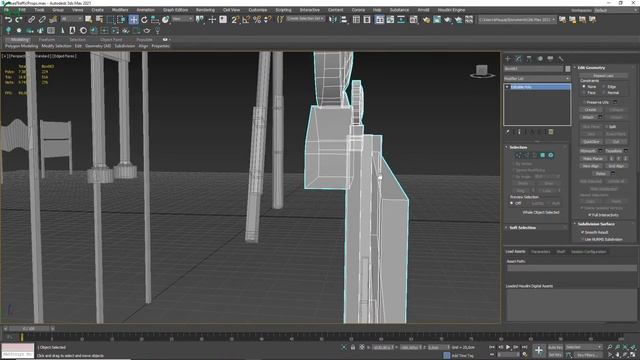Open the project path dropdown
640x360 pixels.
(517, 19)
